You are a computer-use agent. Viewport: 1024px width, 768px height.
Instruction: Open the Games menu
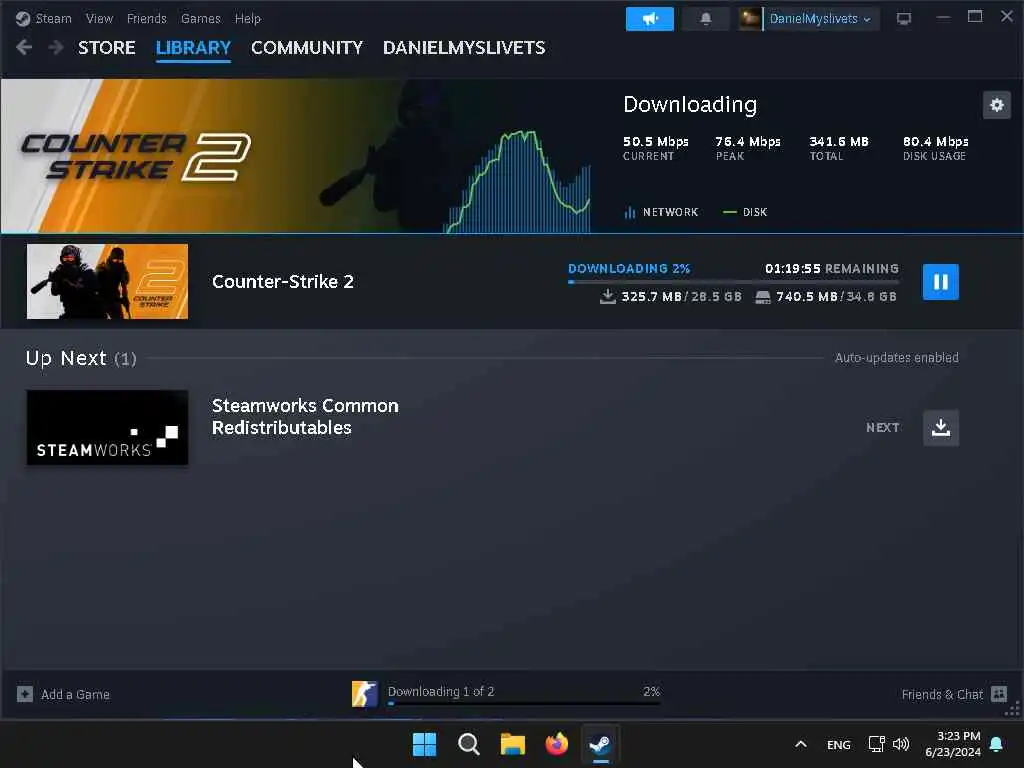[200, 18]
